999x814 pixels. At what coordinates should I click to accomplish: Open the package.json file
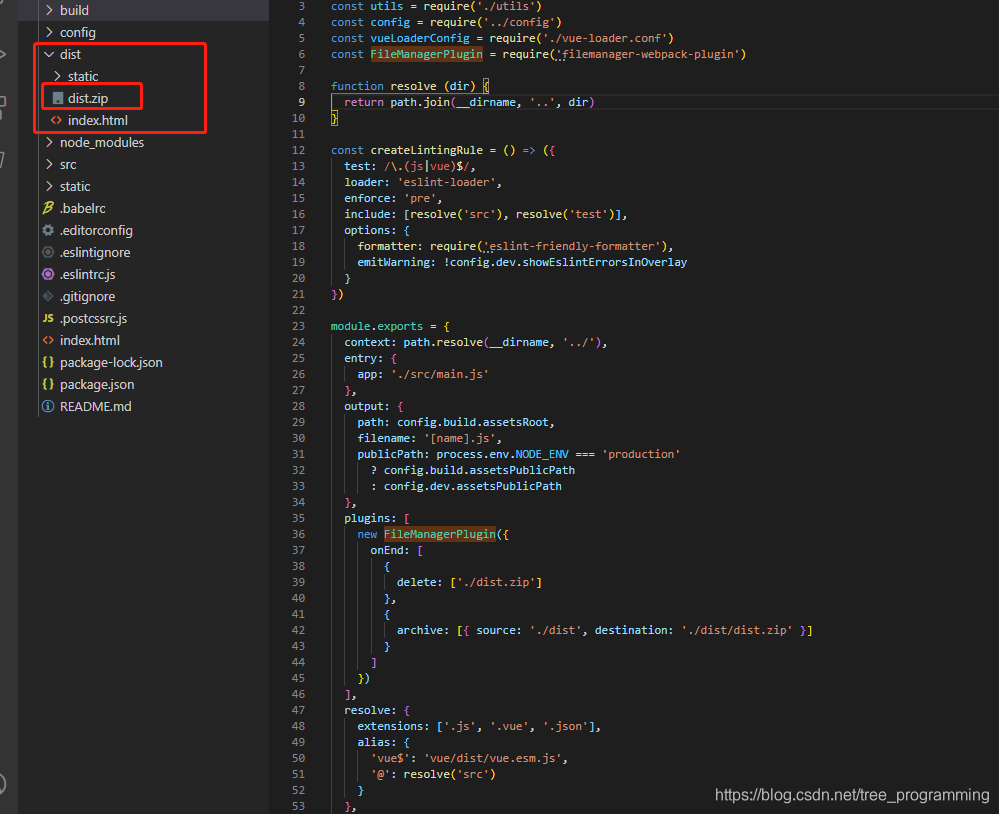click(97, 384)
